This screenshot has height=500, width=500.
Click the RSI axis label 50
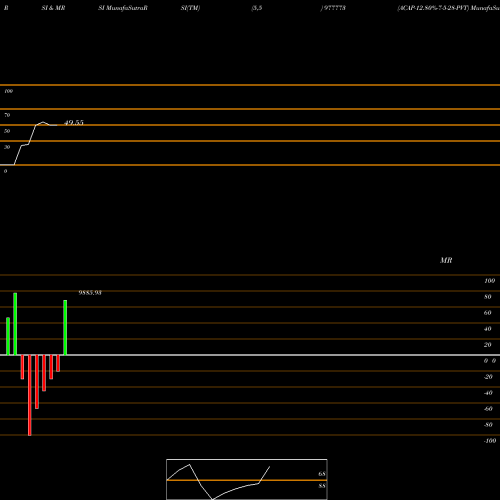point(7,131)
